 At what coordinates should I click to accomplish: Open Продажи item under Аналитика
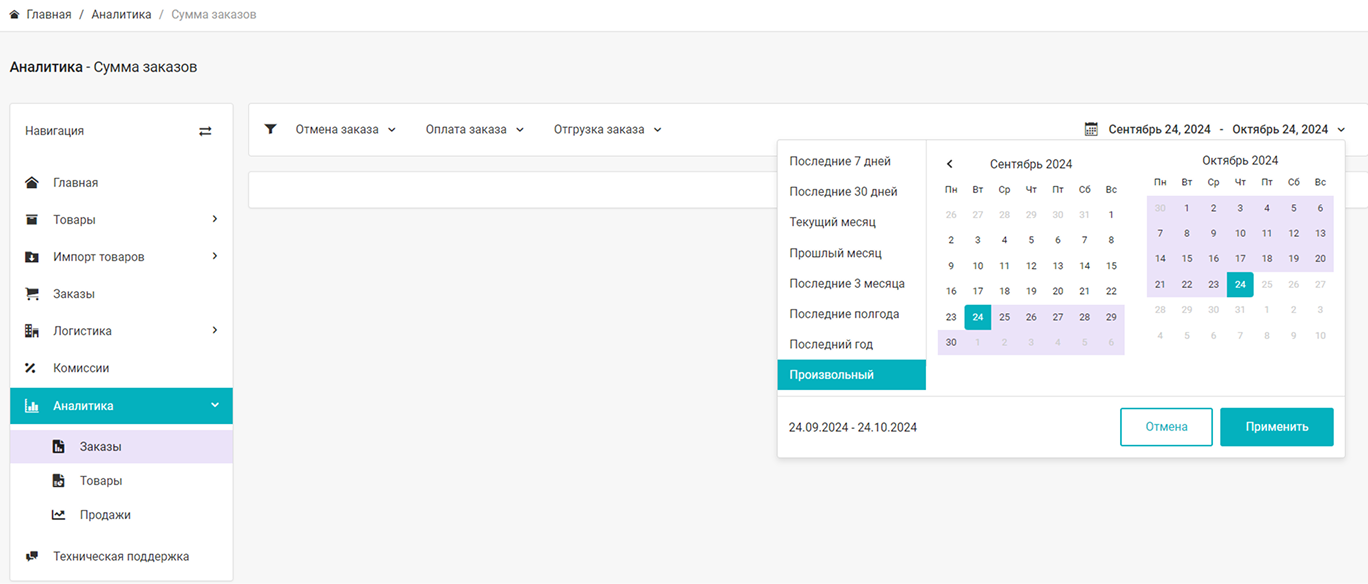pos(121,515)
